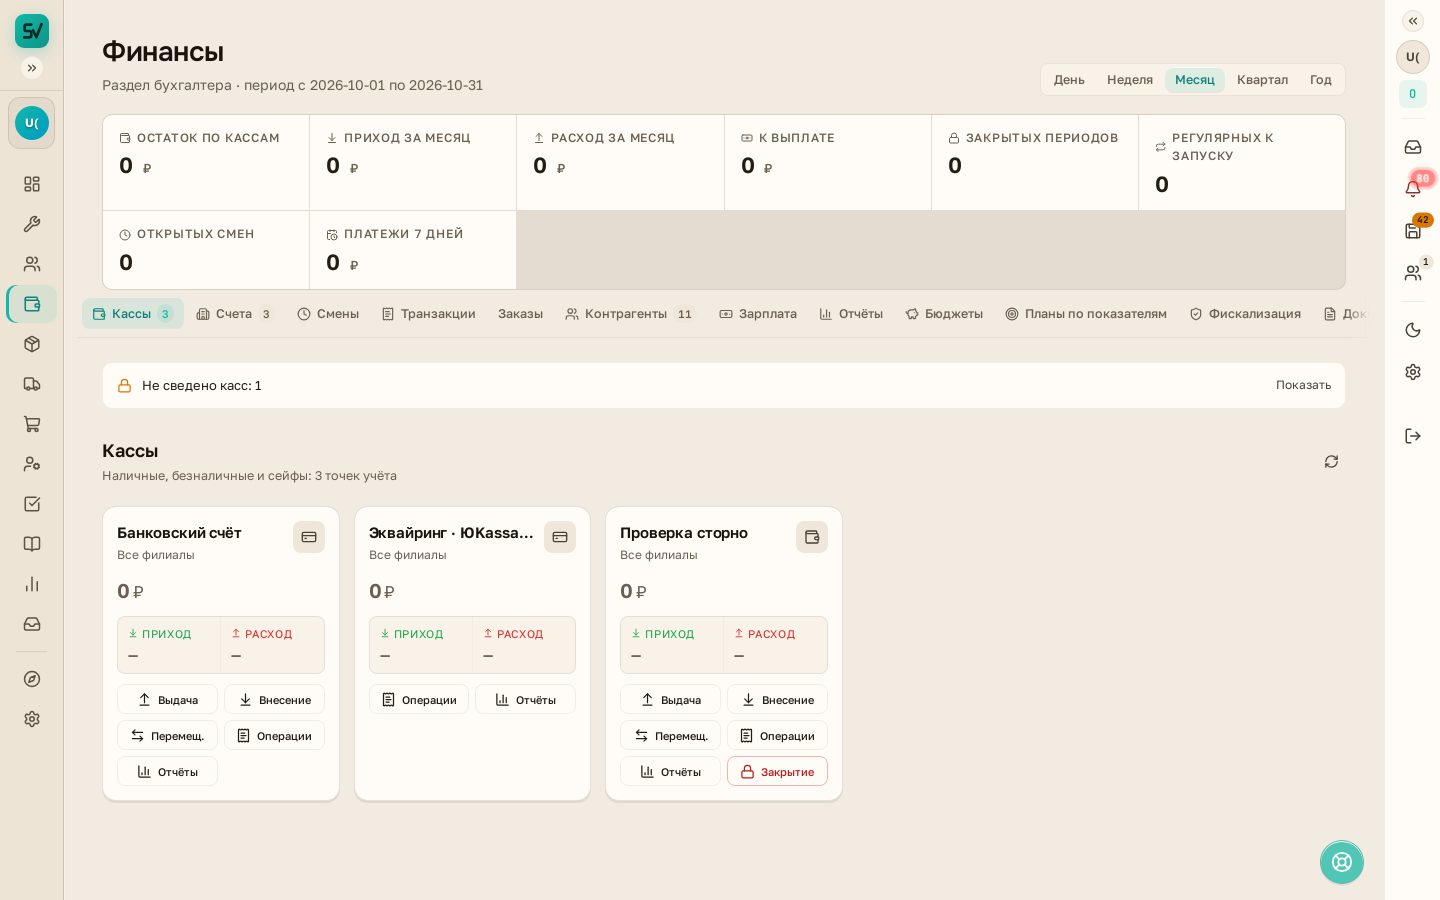Open the analytics bar chart sidebar icon

[x=32, y=584]
